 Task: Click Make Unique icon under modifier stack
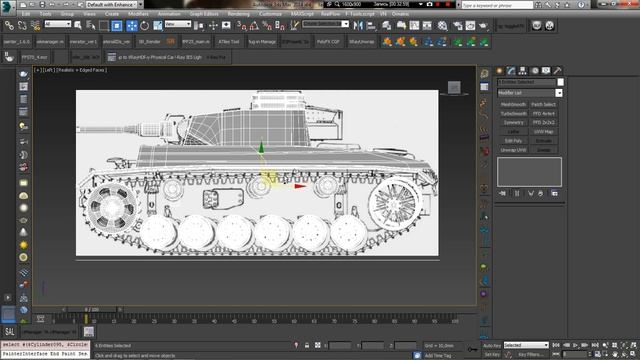531,193
